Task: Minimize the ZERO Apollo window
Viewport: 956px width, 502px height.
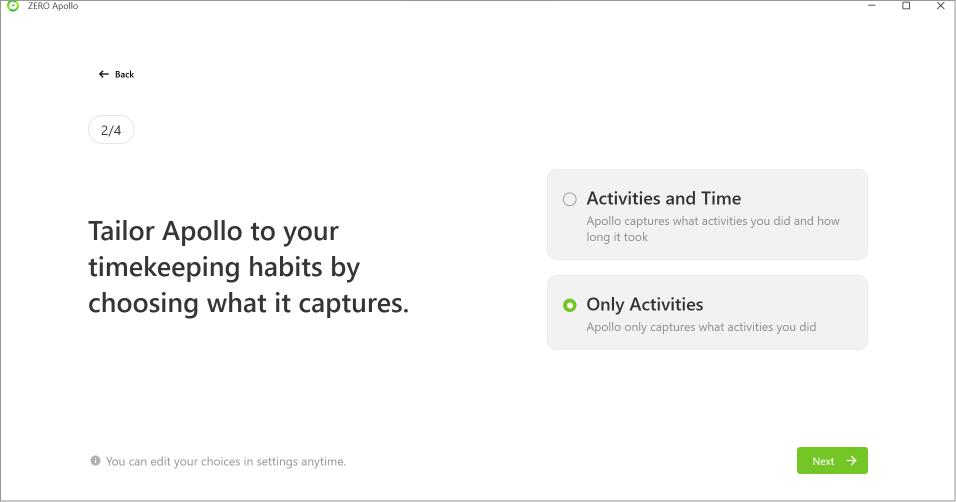Action: click(870, 6)
